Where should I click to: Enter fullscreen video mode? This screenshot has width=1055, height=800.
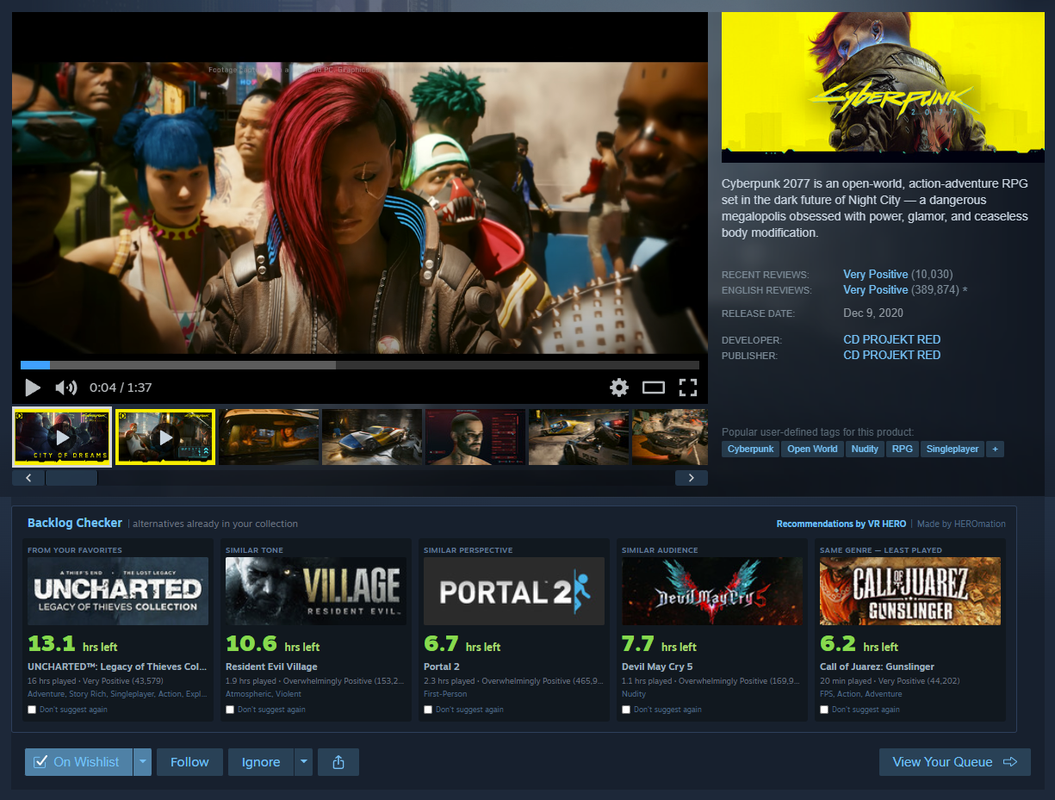pos(688,388)
